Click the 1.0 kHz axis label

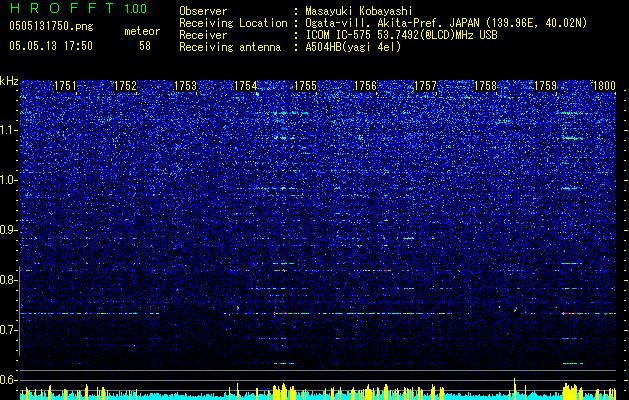(x=9, y=180)
